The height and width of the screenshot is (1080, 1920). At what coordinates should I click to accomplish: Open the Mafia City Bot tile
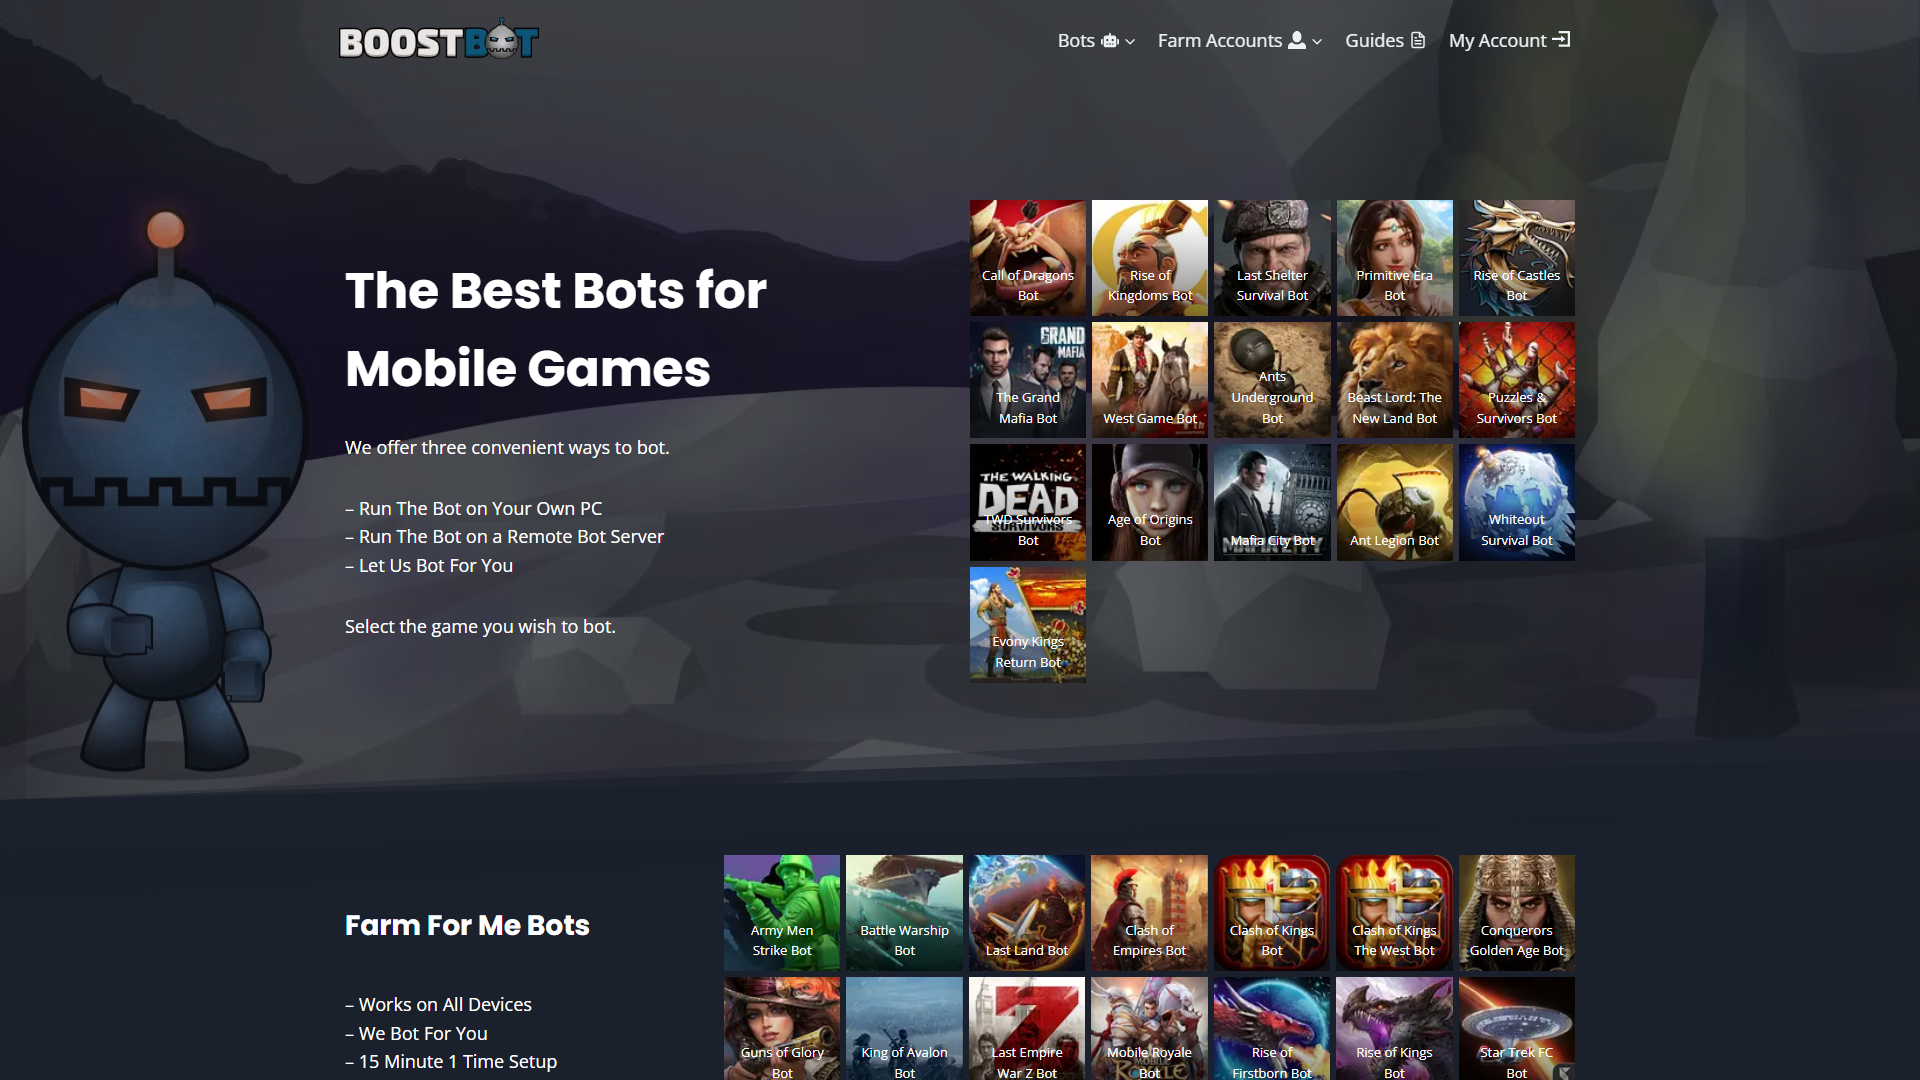(1272, 502)
